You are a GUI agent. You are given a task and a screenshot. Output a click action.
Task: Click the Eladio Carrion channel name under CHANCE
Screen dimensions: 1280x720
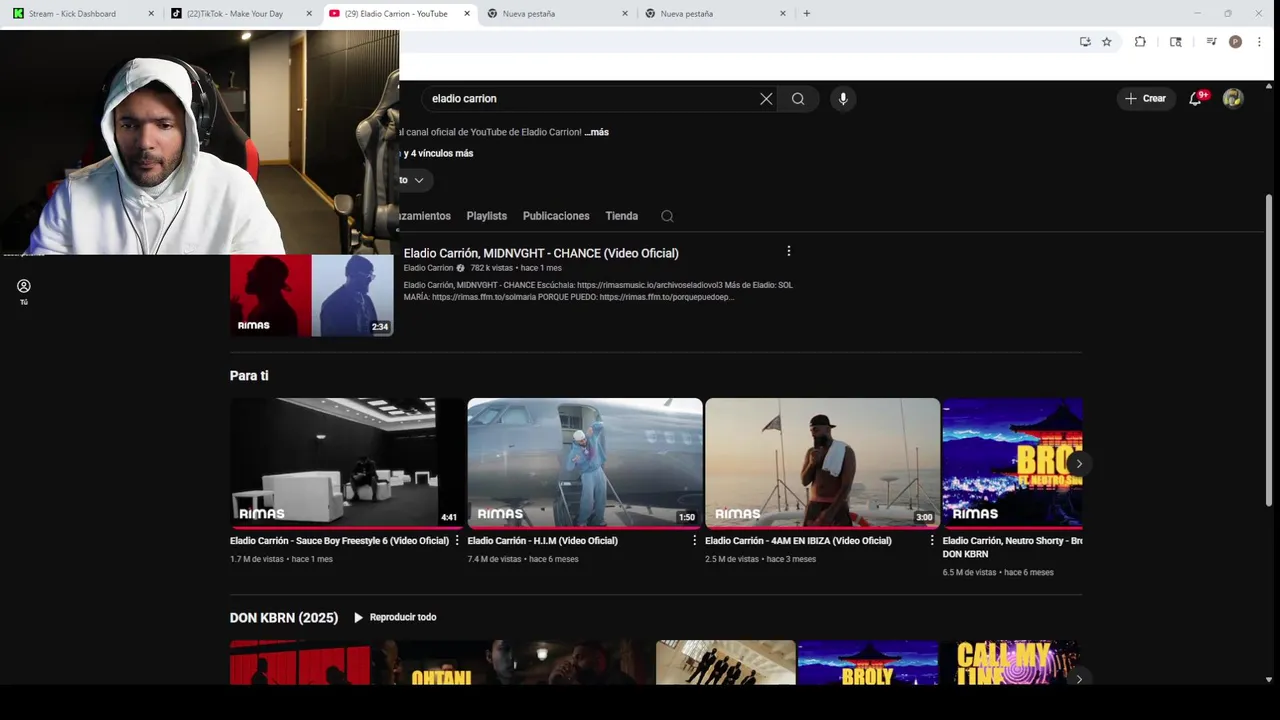pos(428,268)
